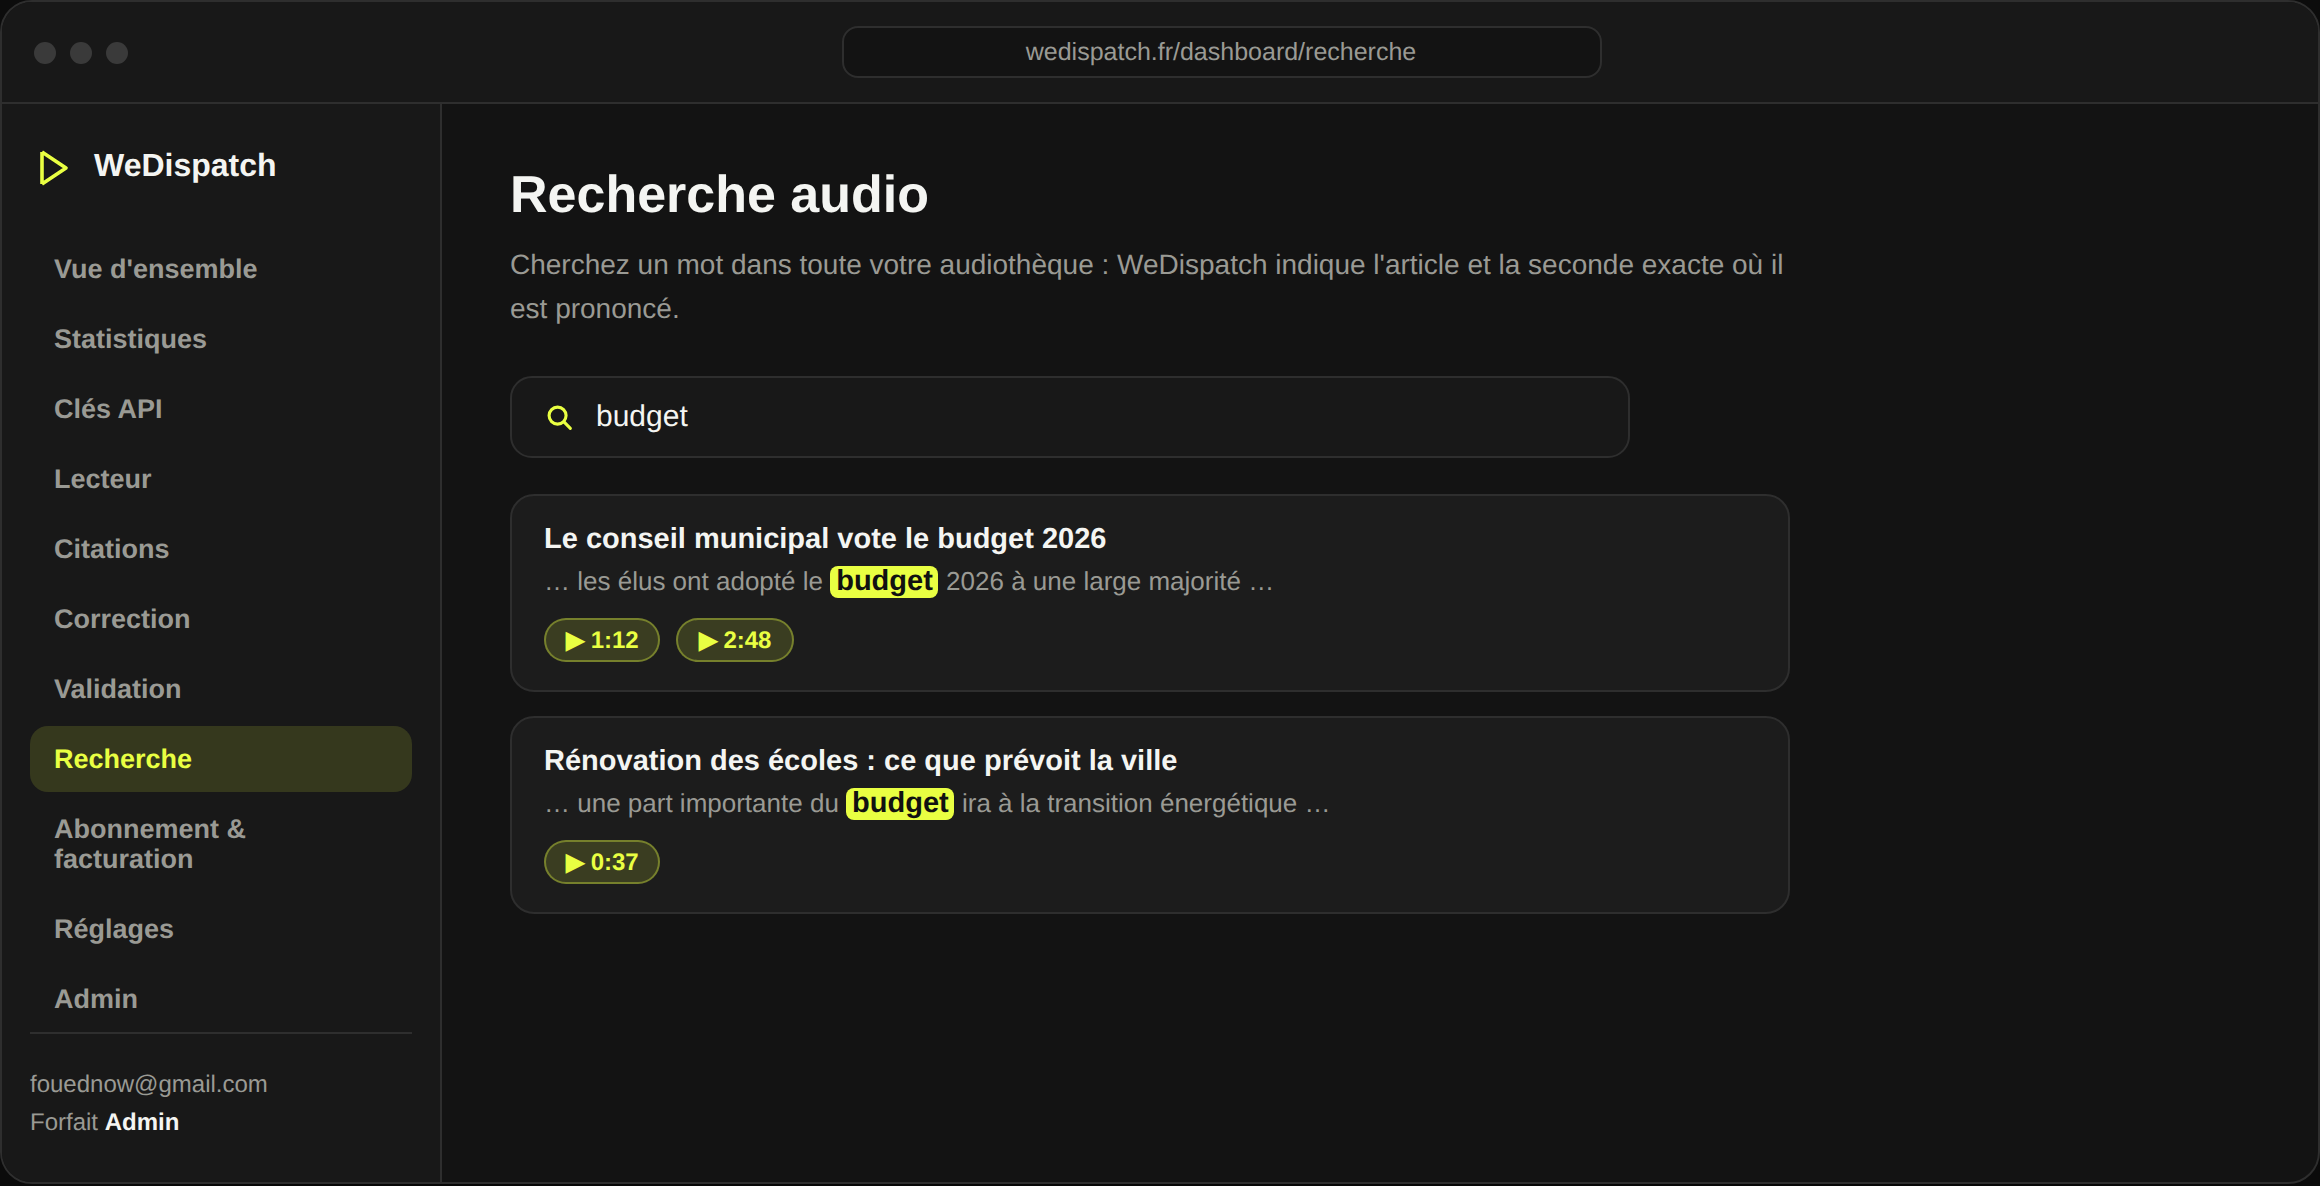Open Clés API section

(221, 409)
